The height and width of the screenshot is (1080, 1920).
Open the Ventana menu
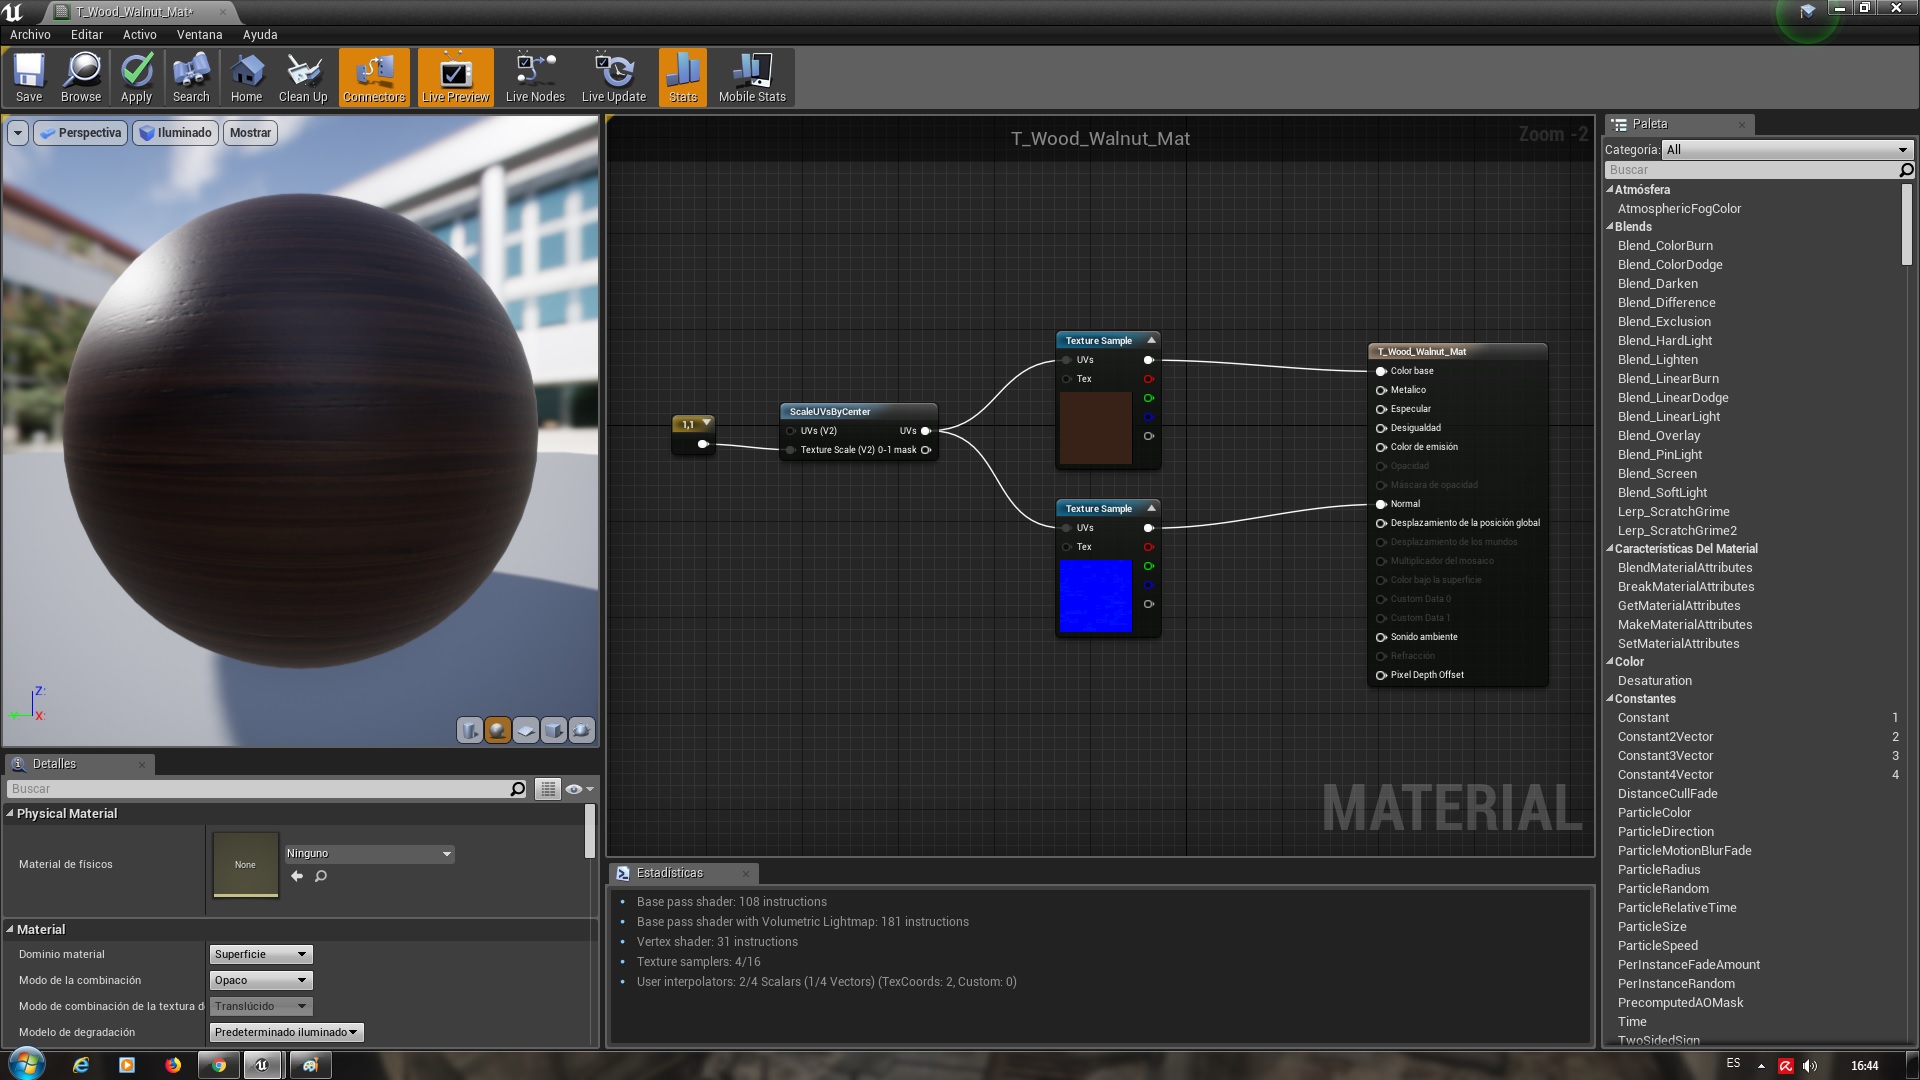pyautogui.click(x=199, y=34)
